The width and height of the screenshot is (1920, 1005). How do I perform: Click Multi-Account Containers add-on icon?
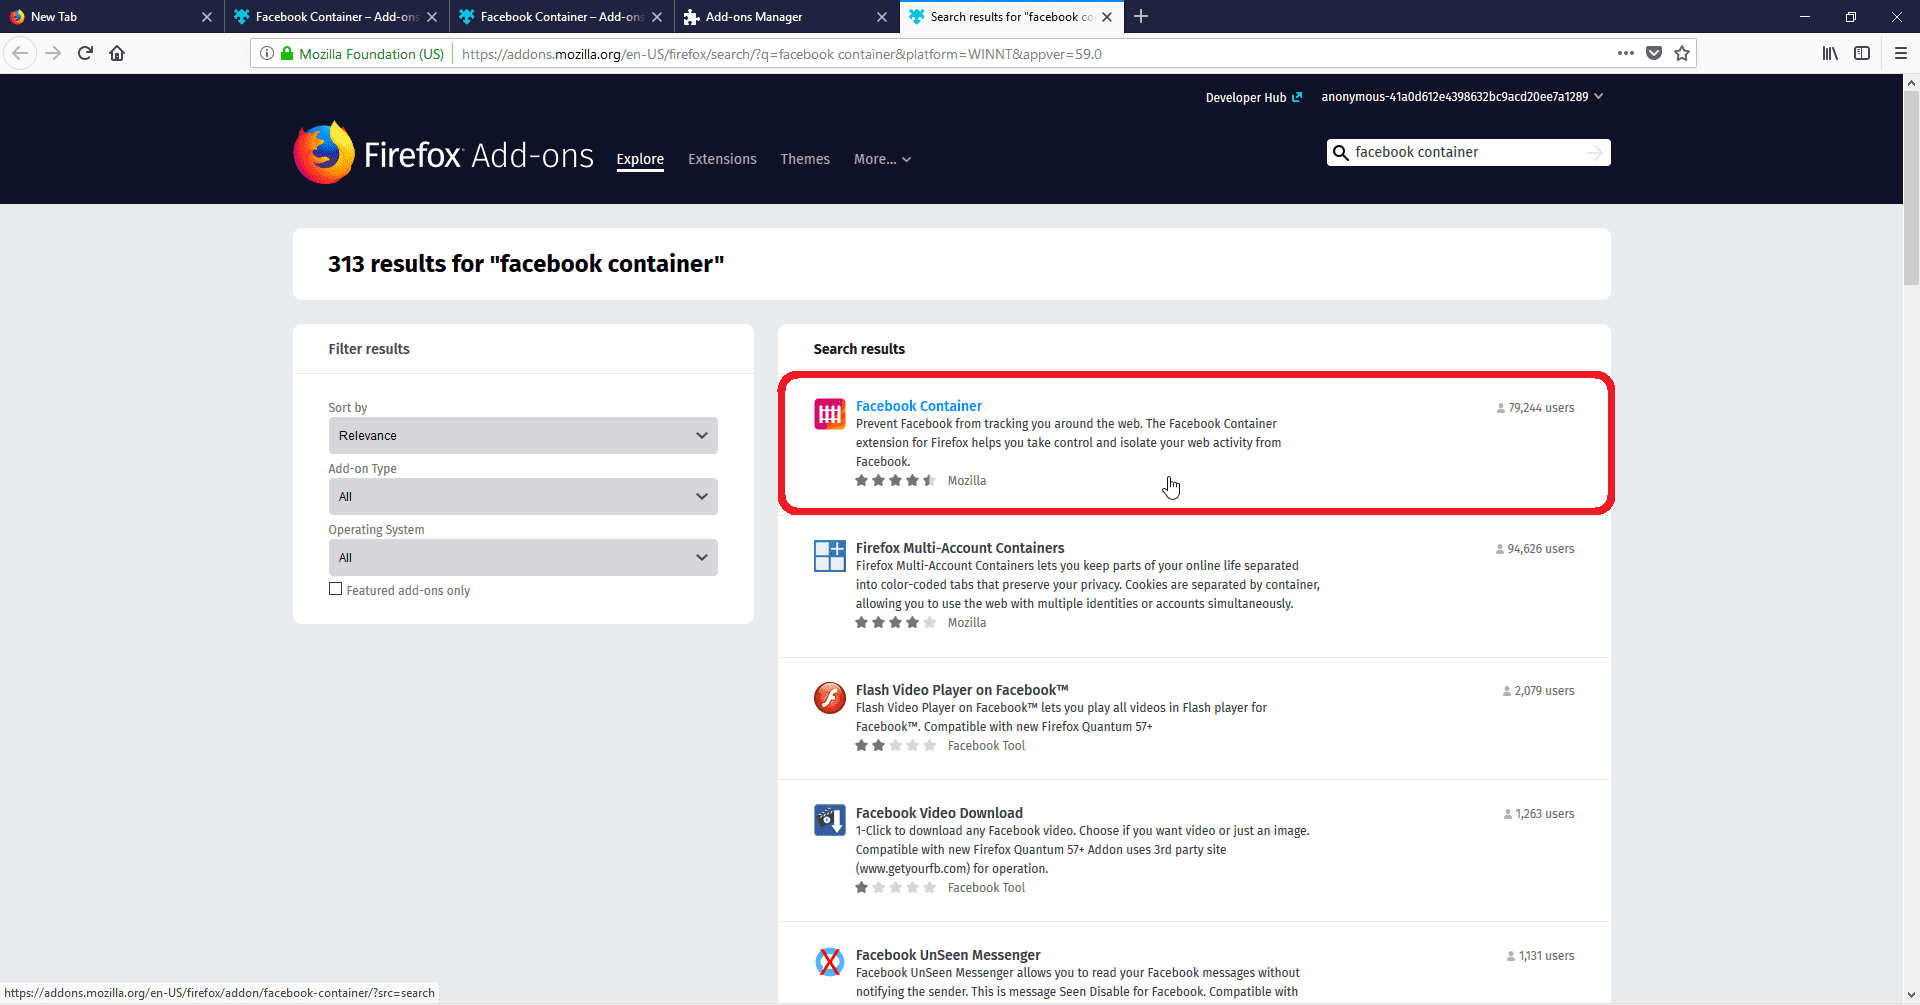[x=829, y=555]
